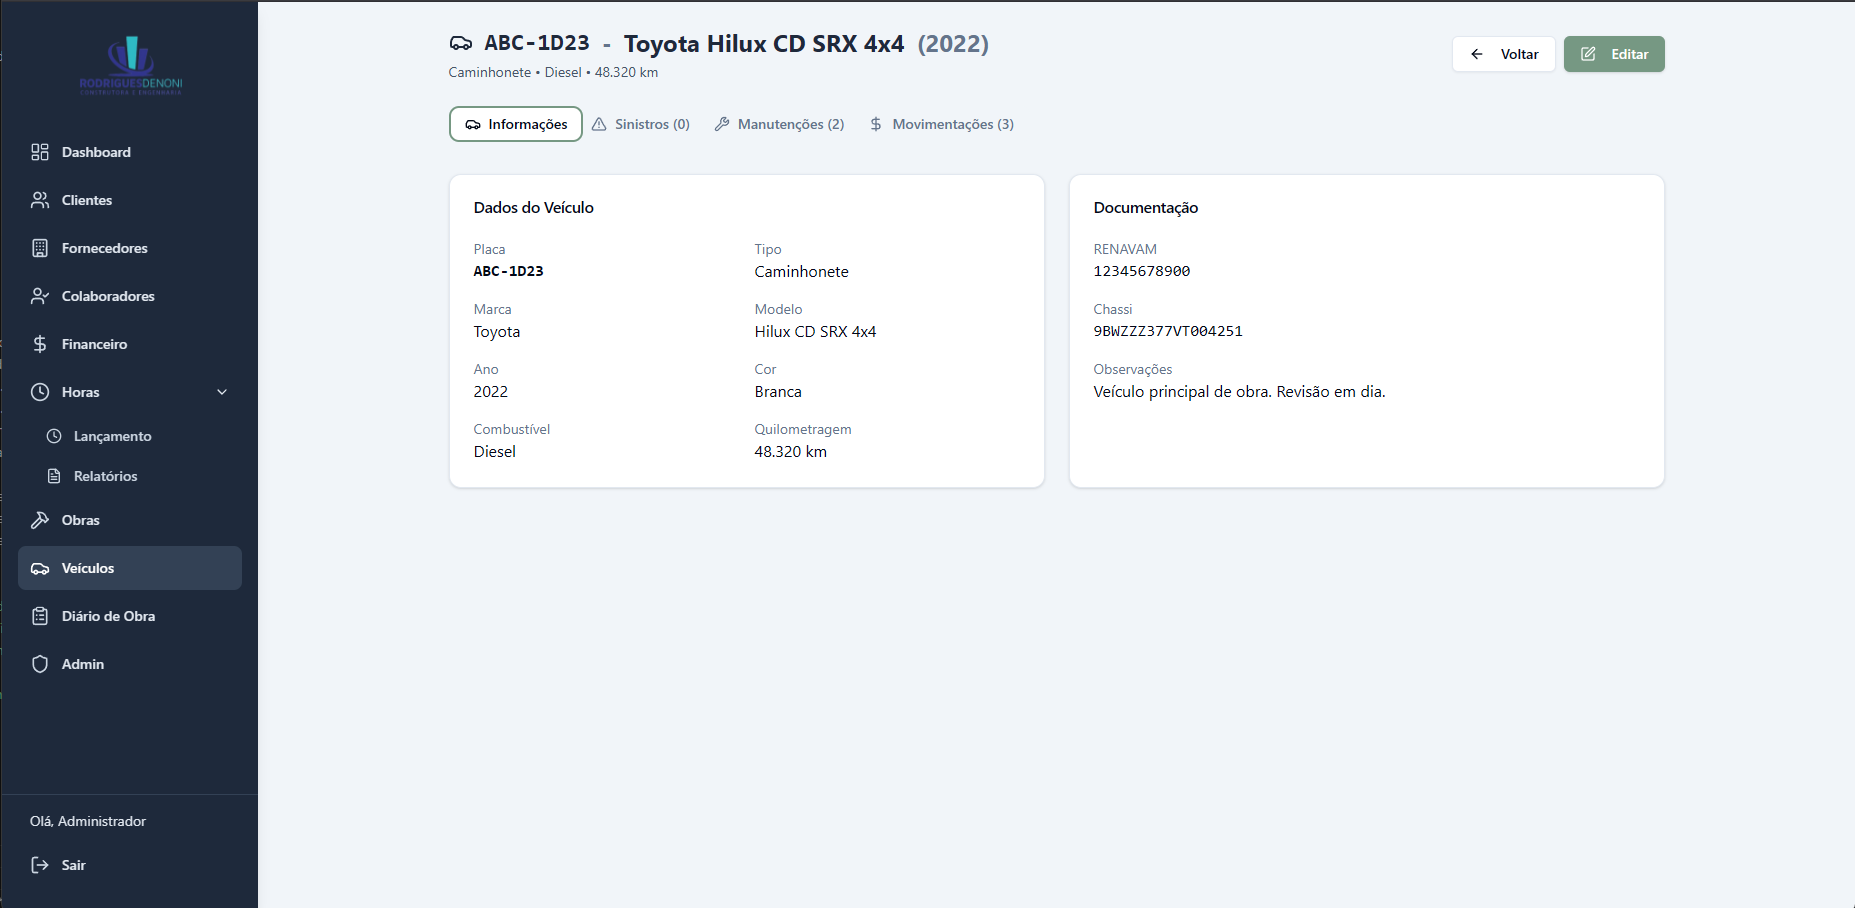Click the Obras hammer icon
The width and height of the screenshot is (1855, 908).
(40, 520)
